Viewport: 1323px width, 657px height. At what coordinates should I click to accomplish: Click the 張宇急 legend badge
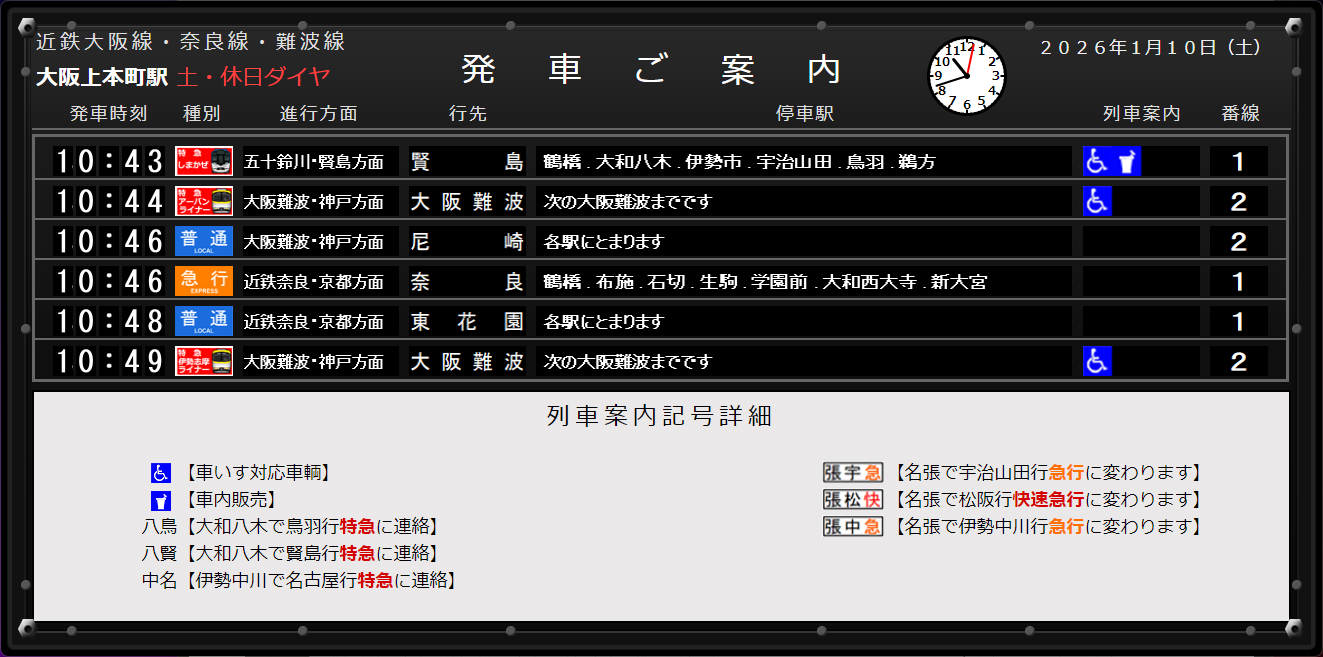tap(853, 473)
